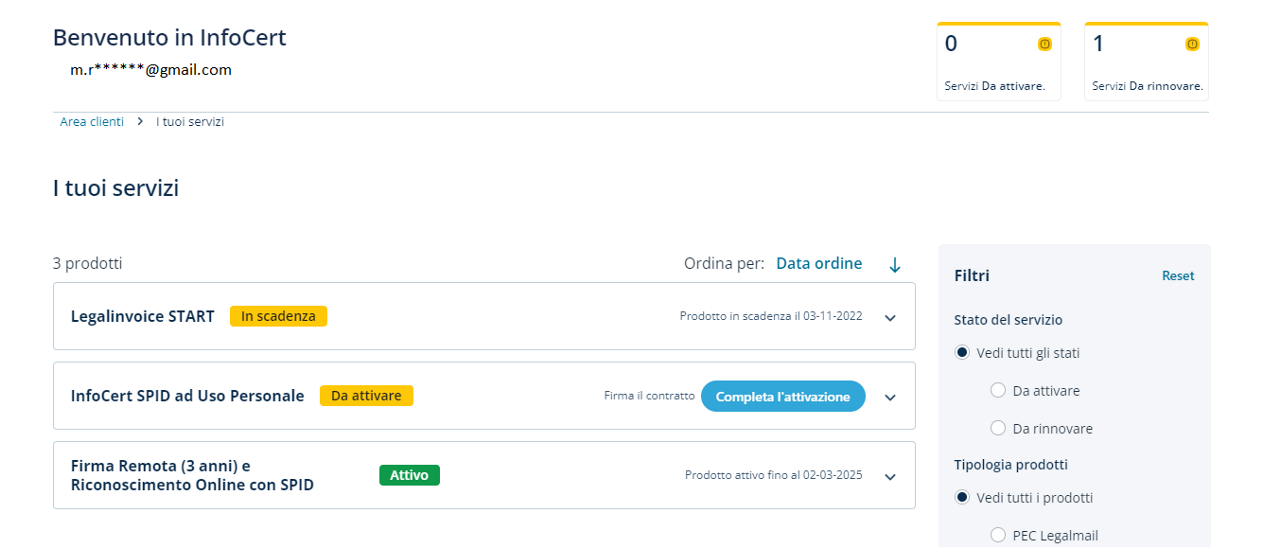Select 'Vedi tutti i prodotti' radio button
1280x548 pixels.
[x=962, y=498]
